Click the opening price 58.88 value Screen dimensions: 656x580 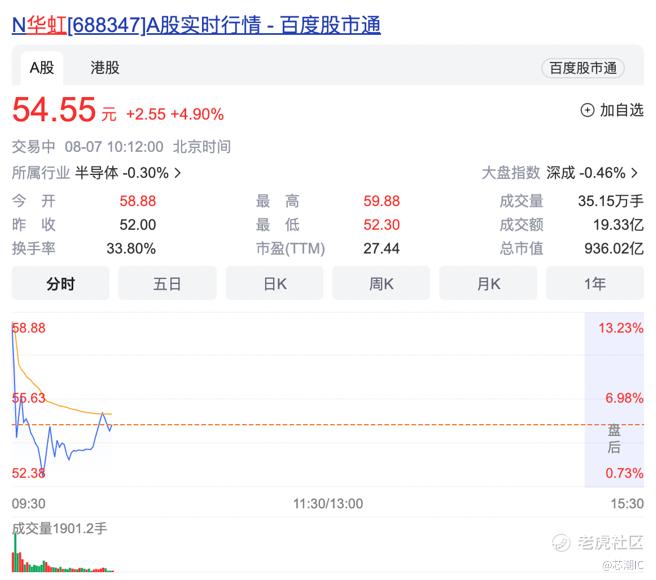pos(138,201)
